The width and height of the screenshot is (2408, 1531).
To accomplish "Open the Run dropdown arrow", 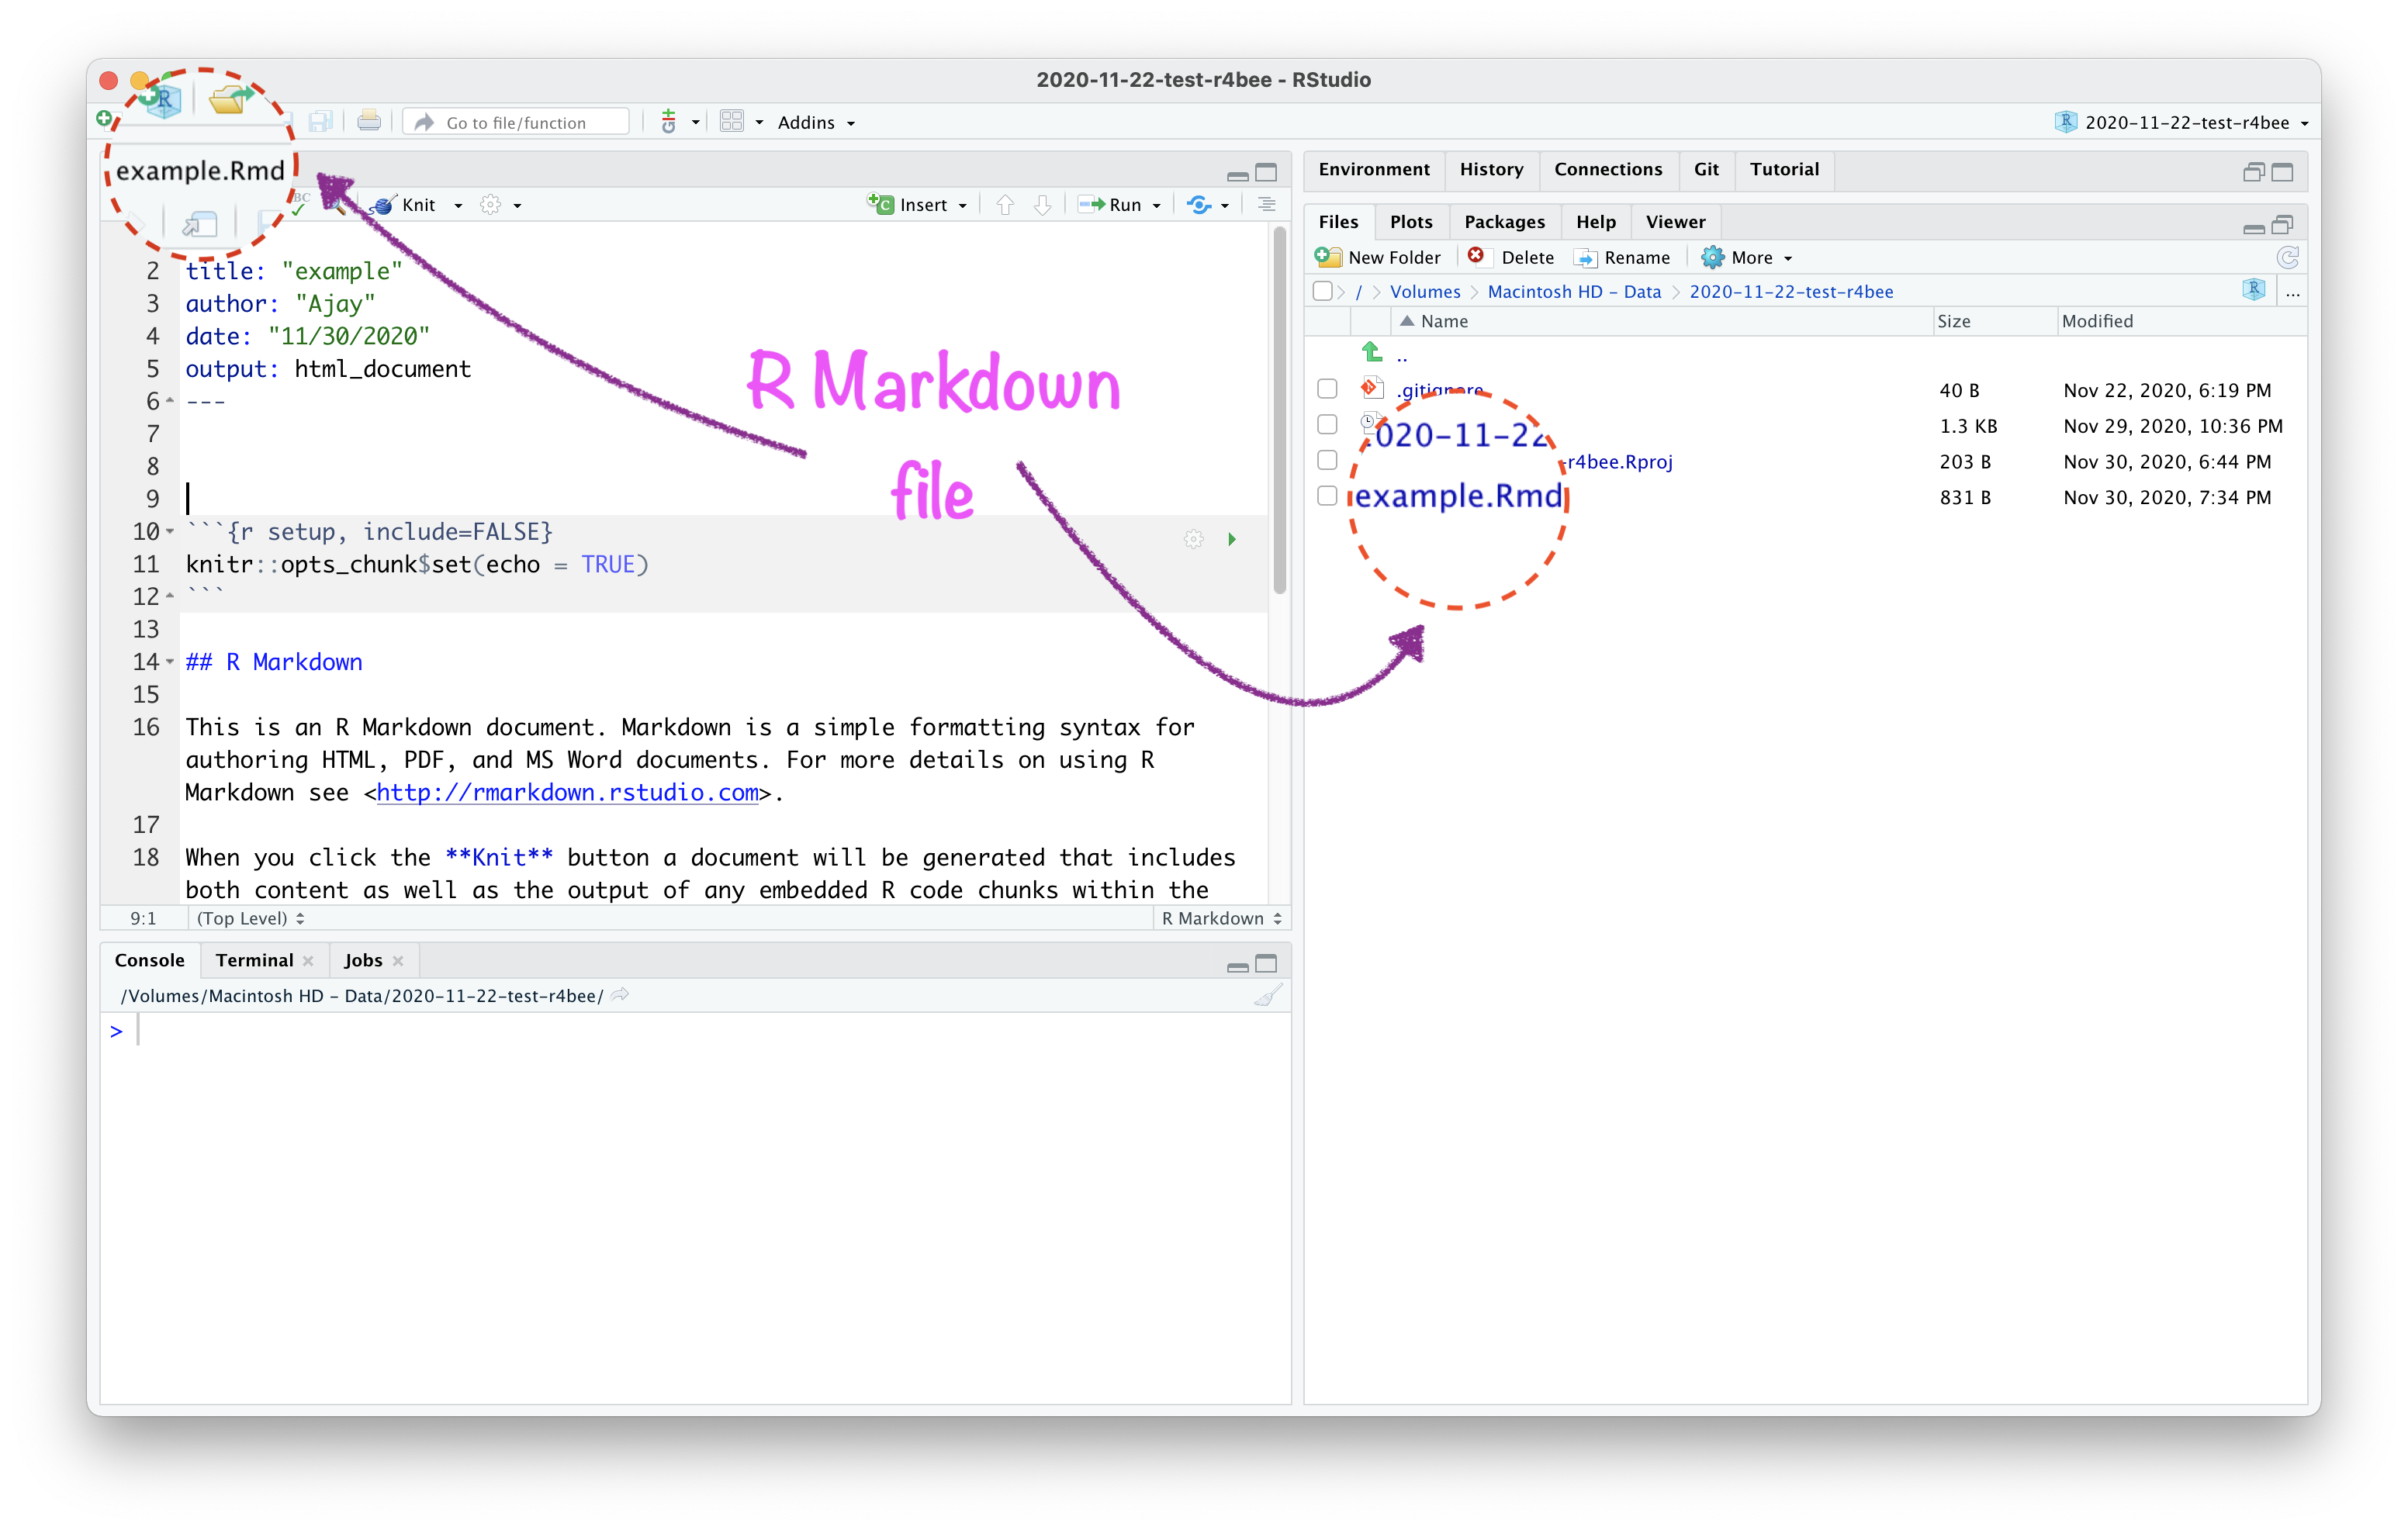I will click(1157, 206).
